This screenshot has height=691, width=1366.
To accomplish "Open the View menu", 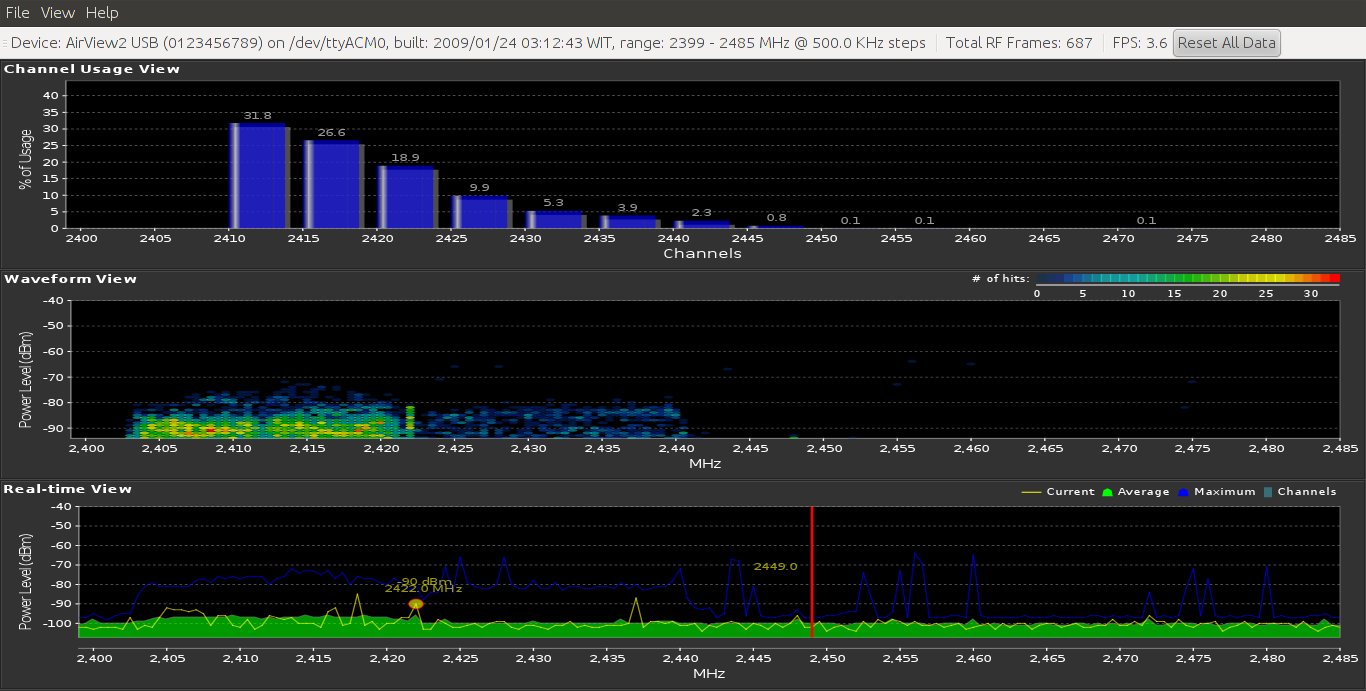I will coord(58,13).
